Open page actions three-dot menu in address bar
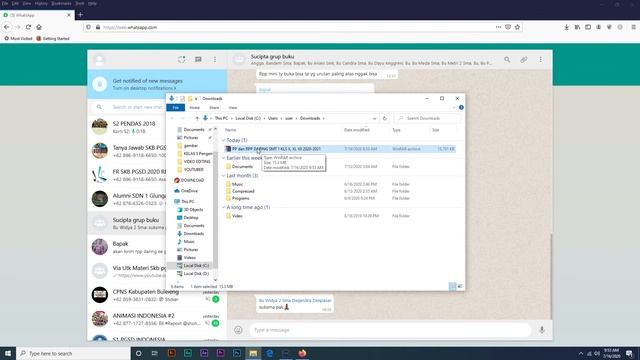 point(498,27)
